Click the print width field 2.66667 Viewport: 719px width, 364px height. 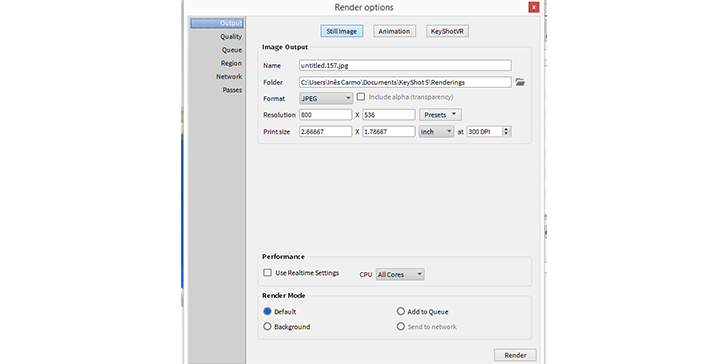tap(326, 132)
